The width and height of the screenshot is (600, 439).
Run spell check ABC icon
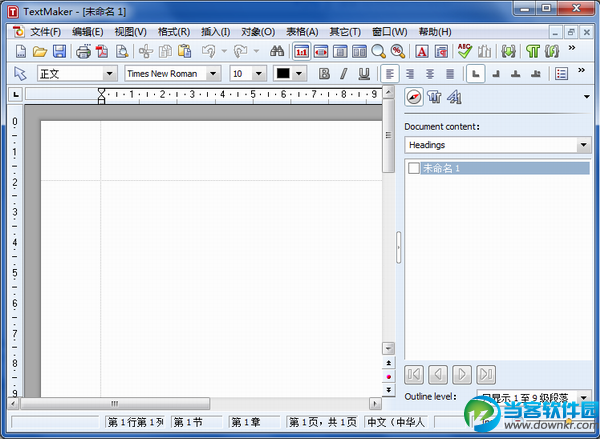[x=465, y=51]
